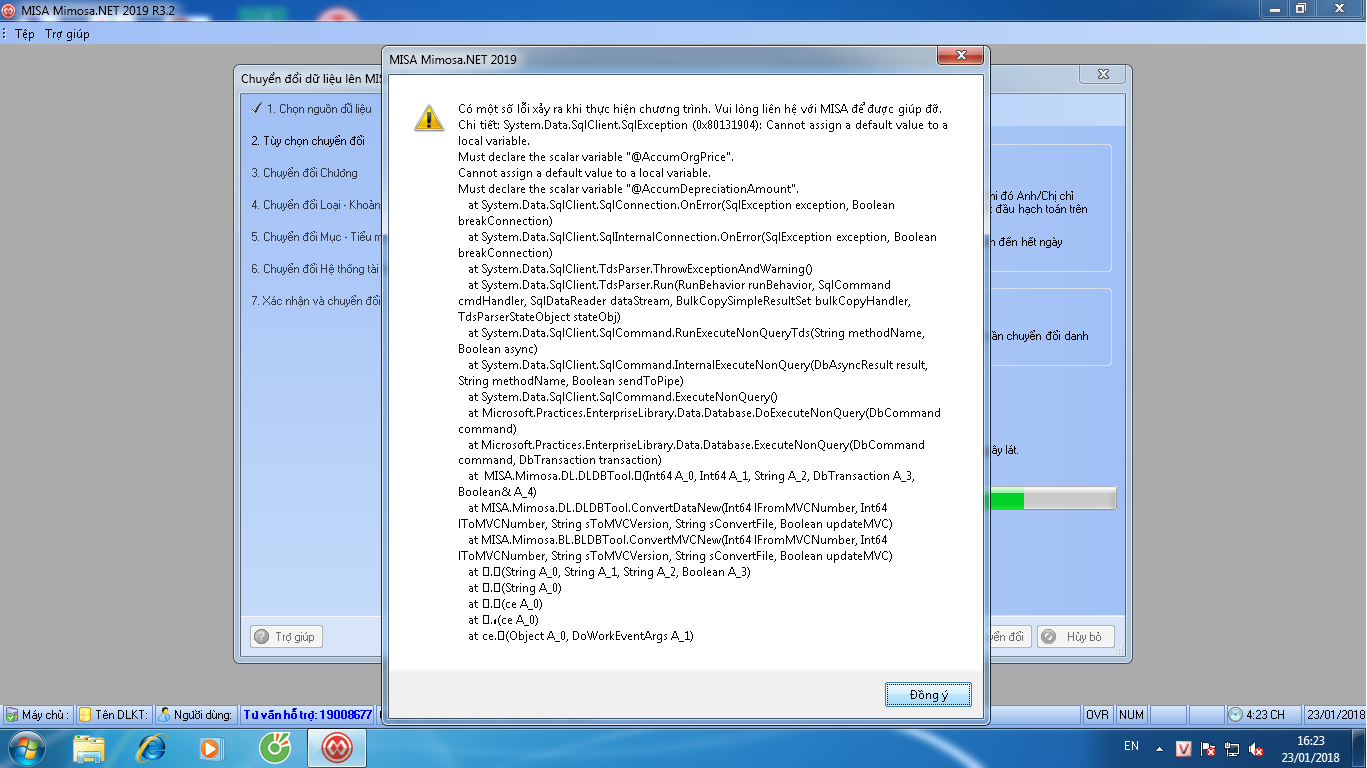Click the Hủy bỏ cancel icon in wizard
This screenshot has width=1367, height=768.
(x=1050, y=636)
